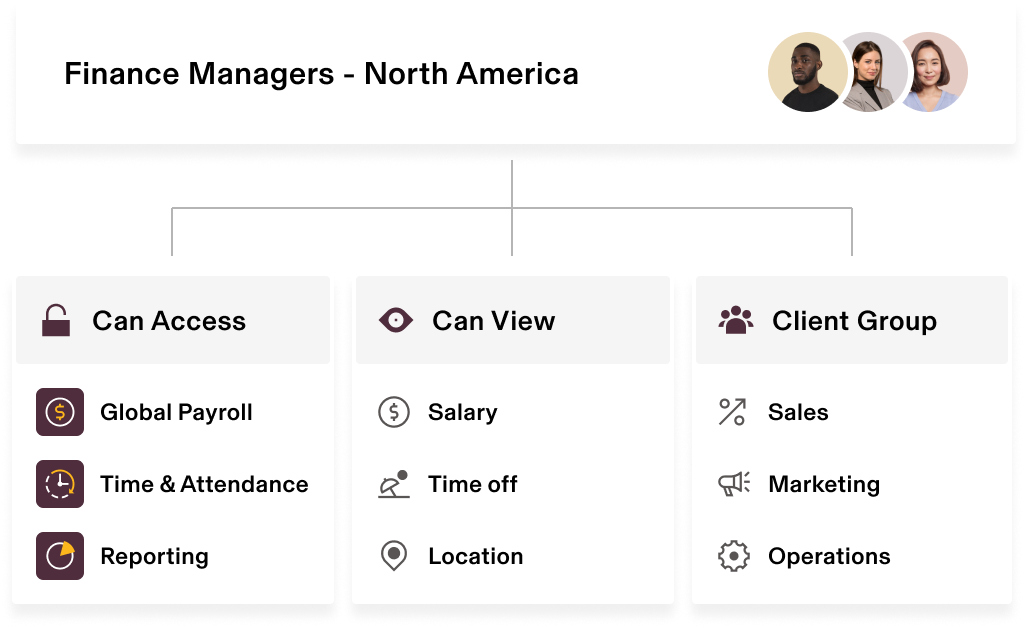1028x628 pixels.
Task: Open the Can Access panel header
Action: 173,320
